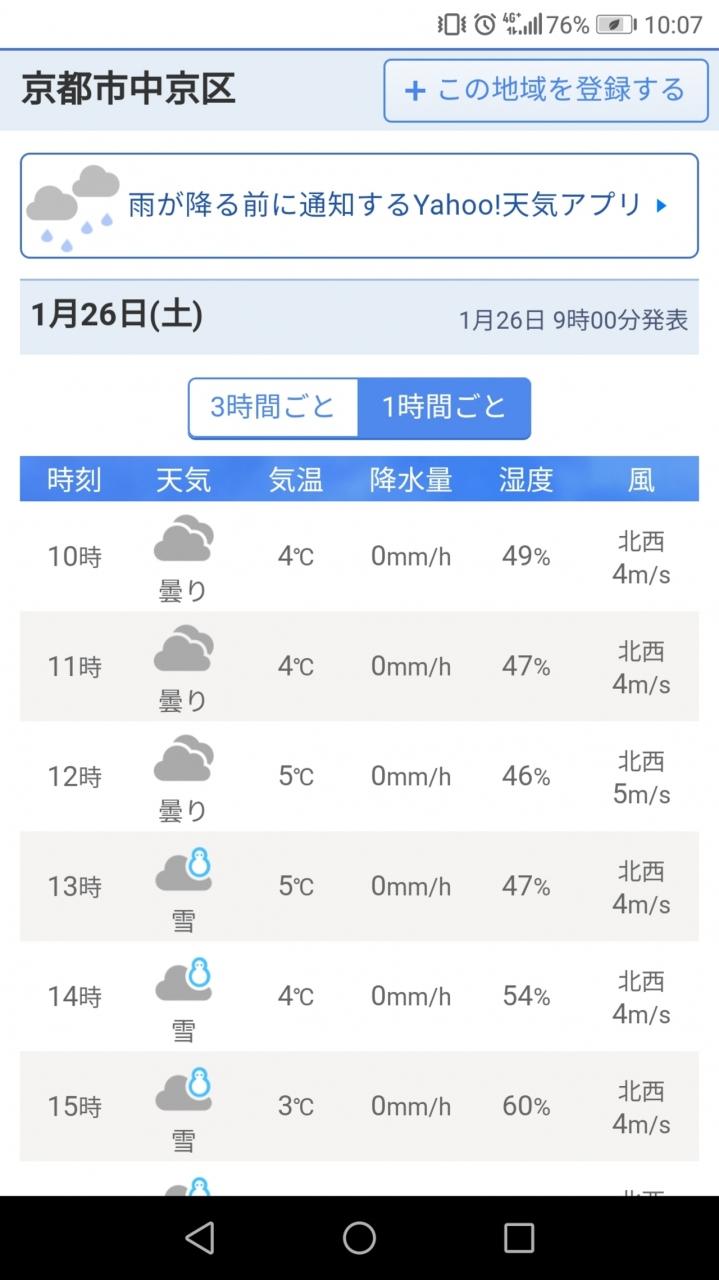Tap the 時刻 column header

pos(75,480)
